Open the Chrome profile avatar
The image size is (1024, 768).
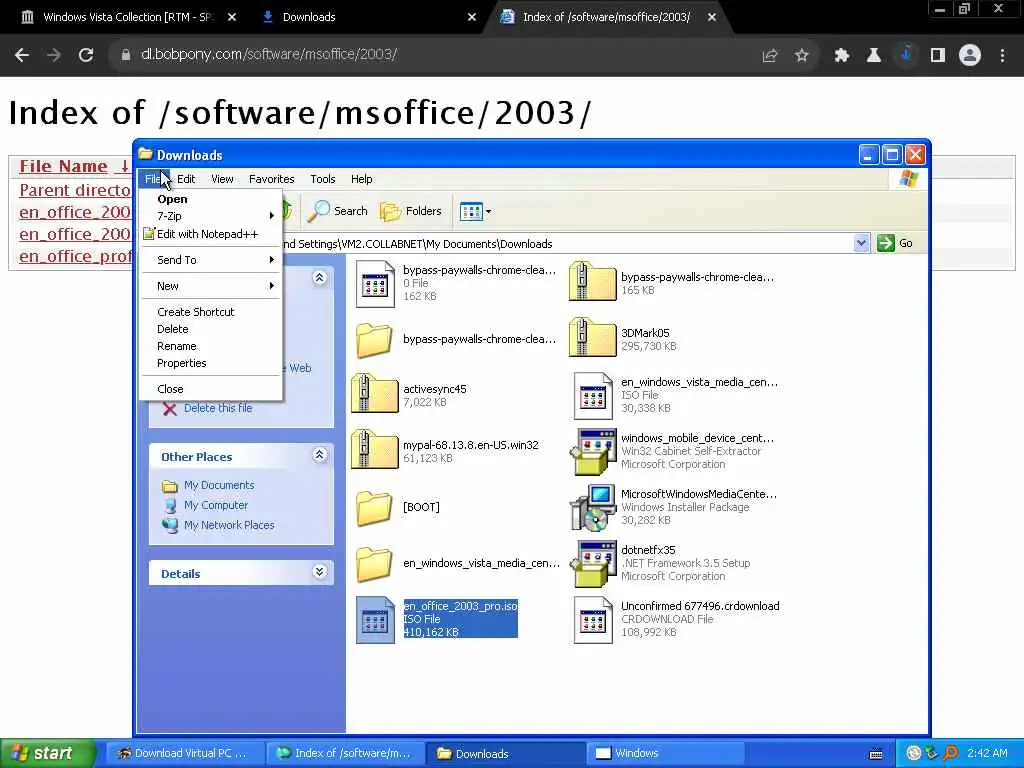[x=970, y=56]
